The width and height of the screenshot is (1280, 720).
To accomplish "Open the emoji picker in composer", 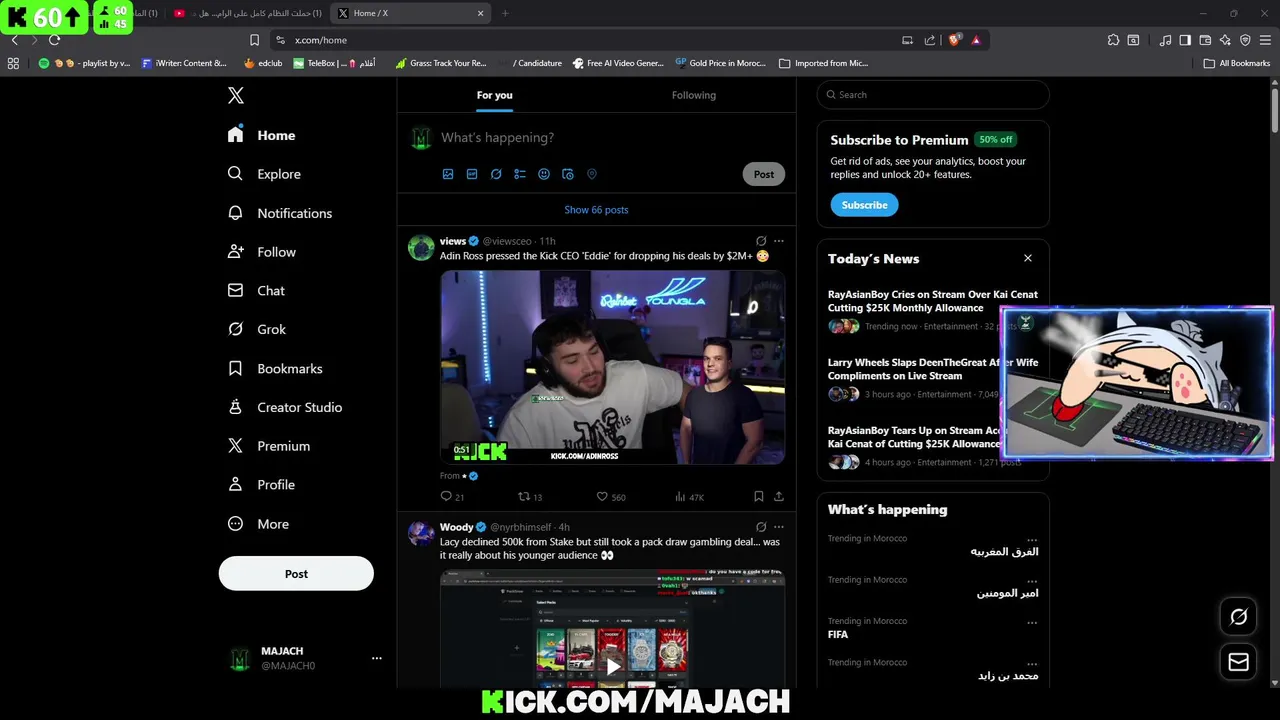I will (x=544, y=174).
